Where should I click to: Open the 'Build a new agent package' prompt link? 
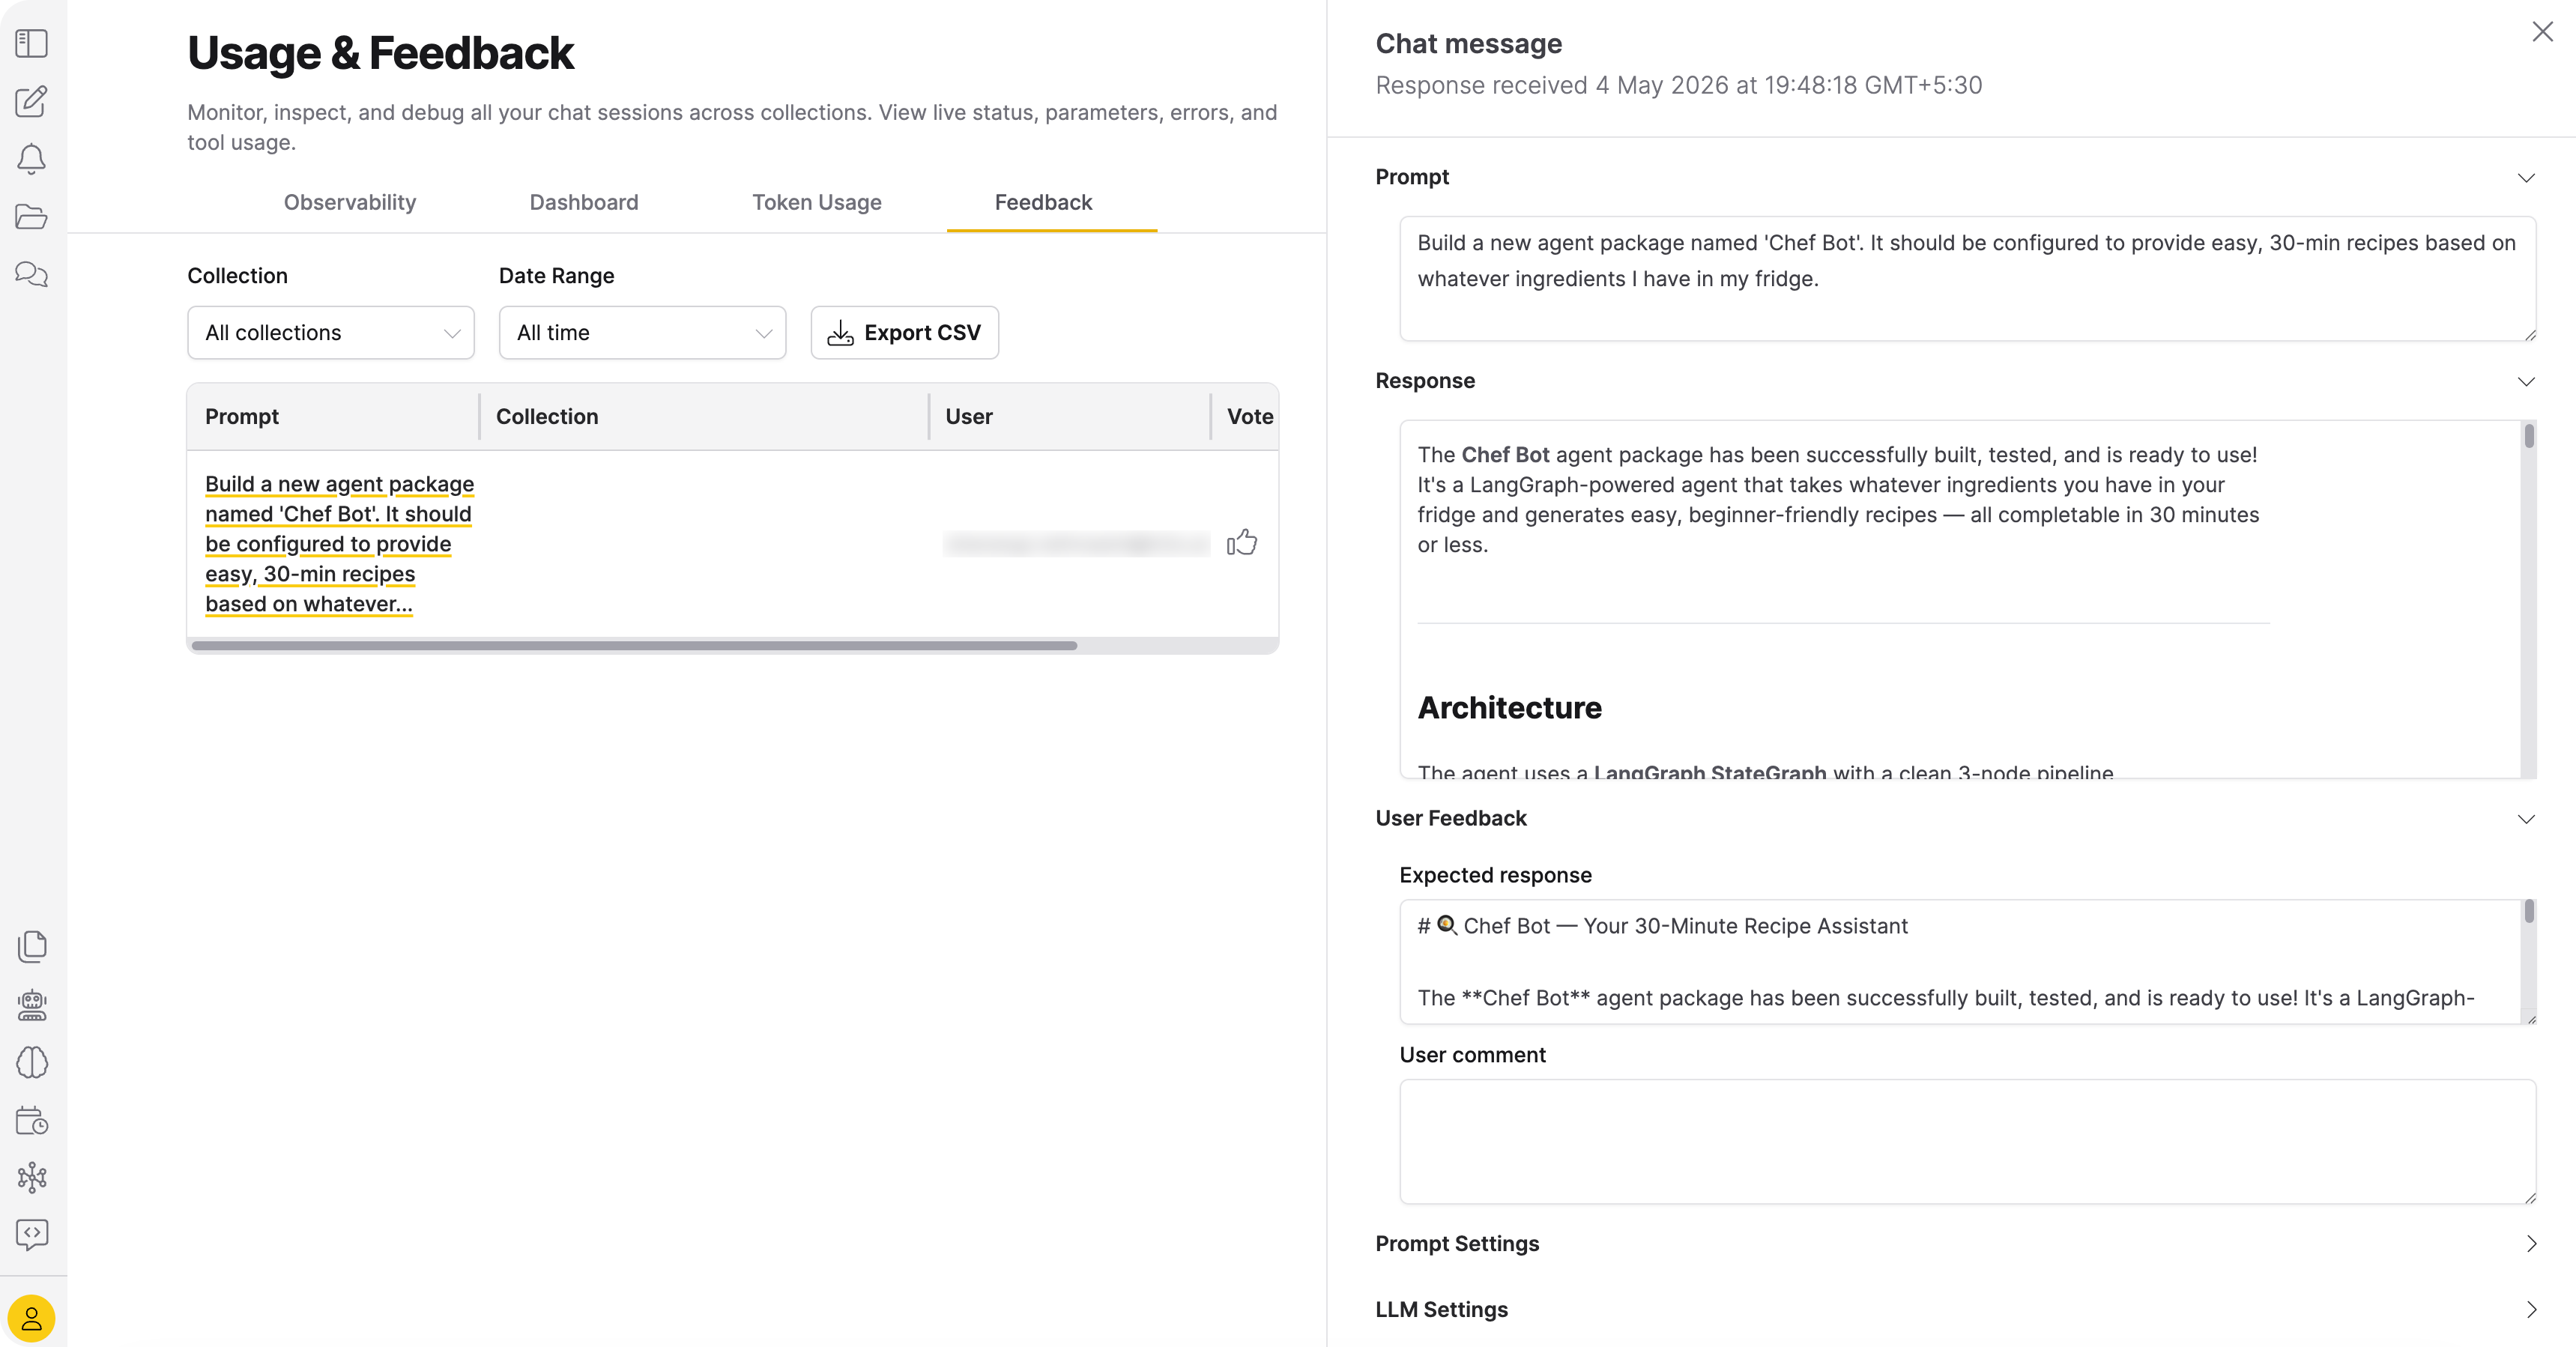(339, 544)
